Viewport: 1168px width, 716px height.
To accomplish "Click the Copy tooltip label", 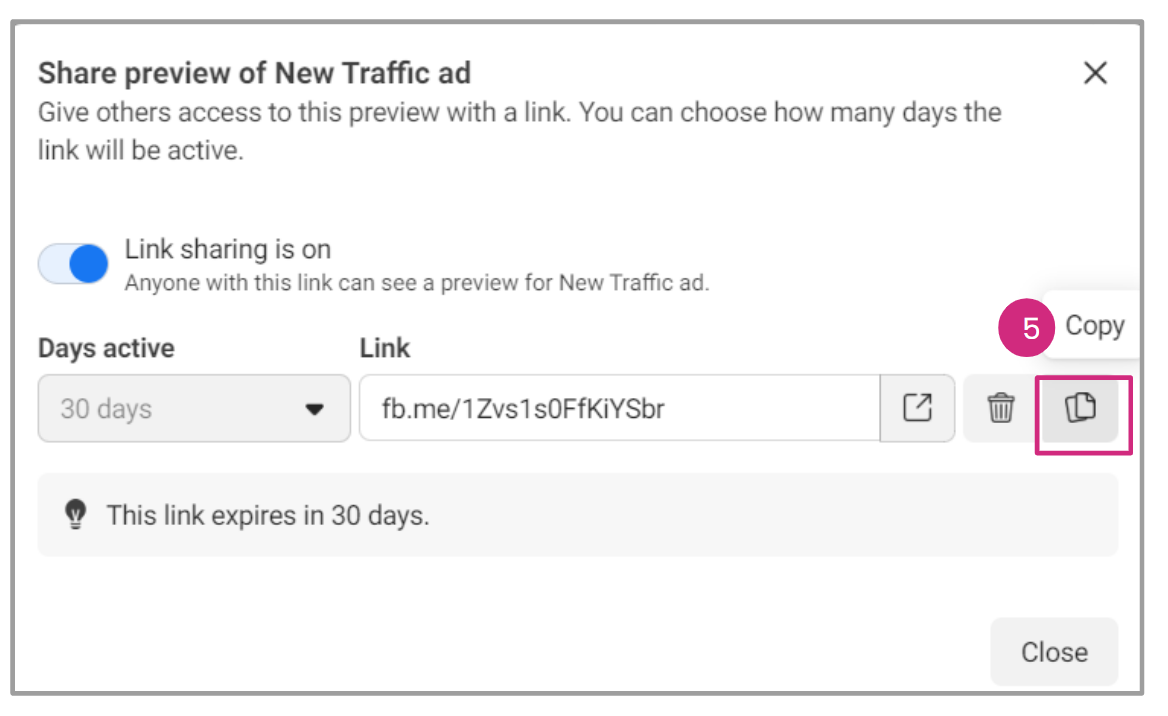I will (x=1094, y=326).
